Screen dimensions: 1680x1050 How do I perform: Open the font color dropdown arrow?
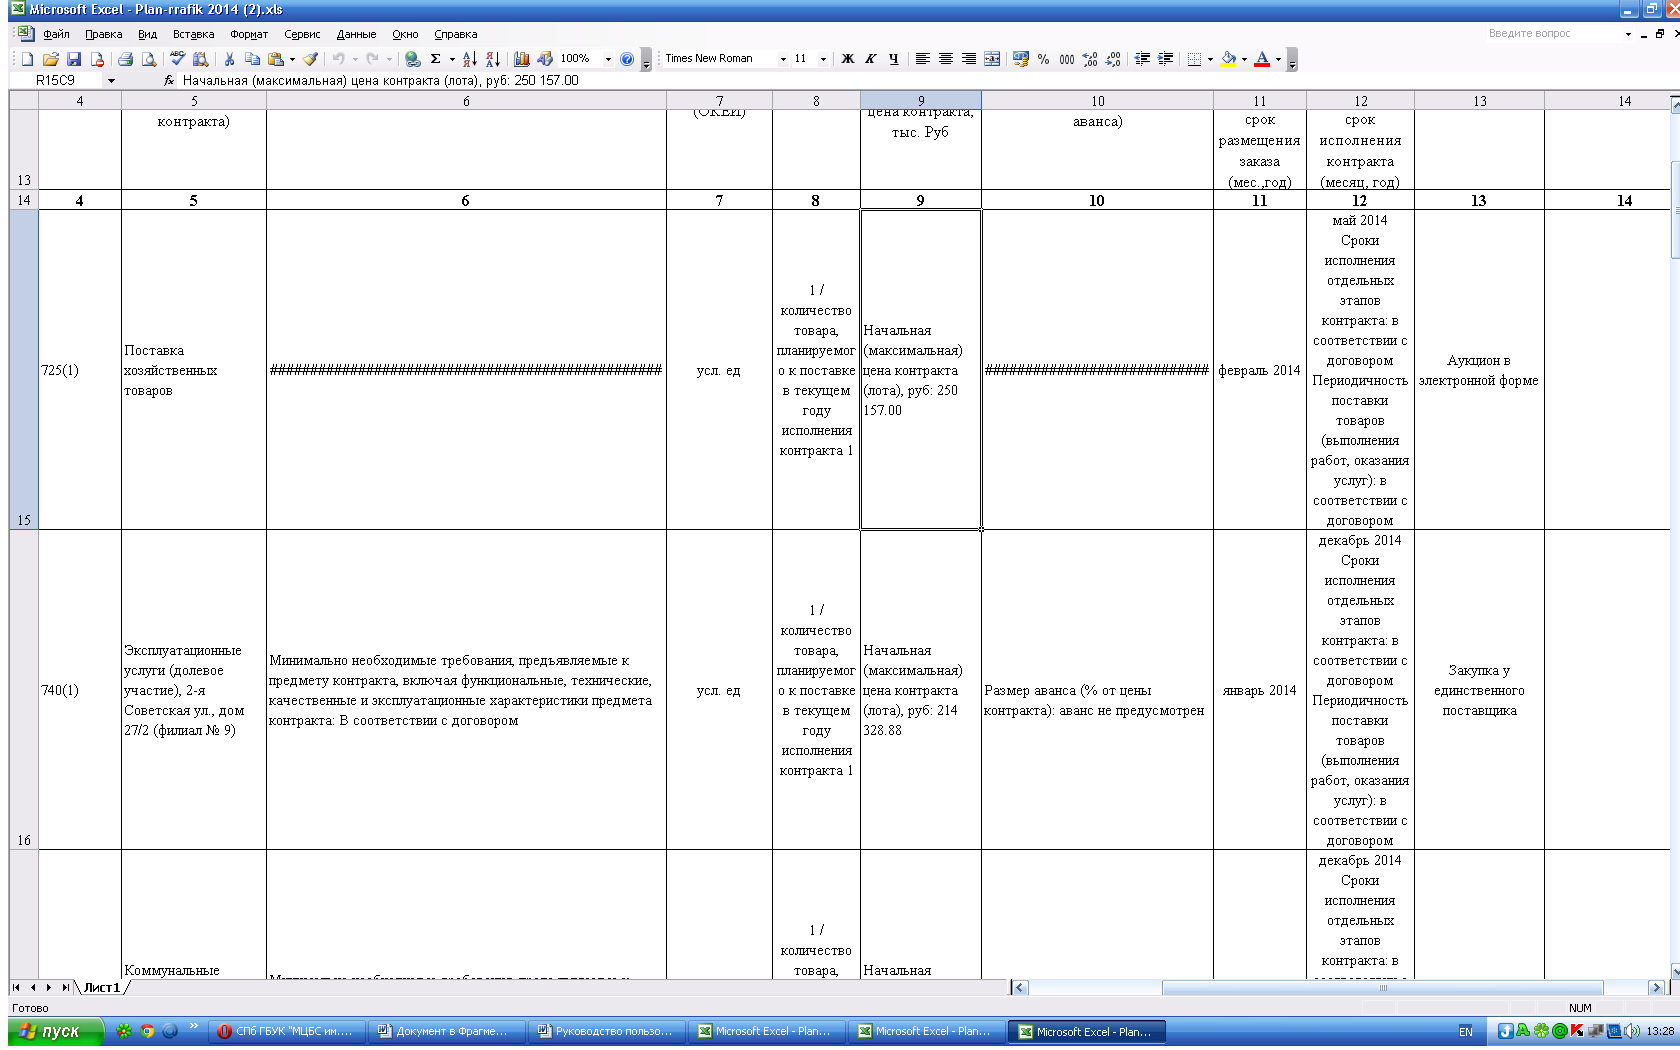point(1278,59)
